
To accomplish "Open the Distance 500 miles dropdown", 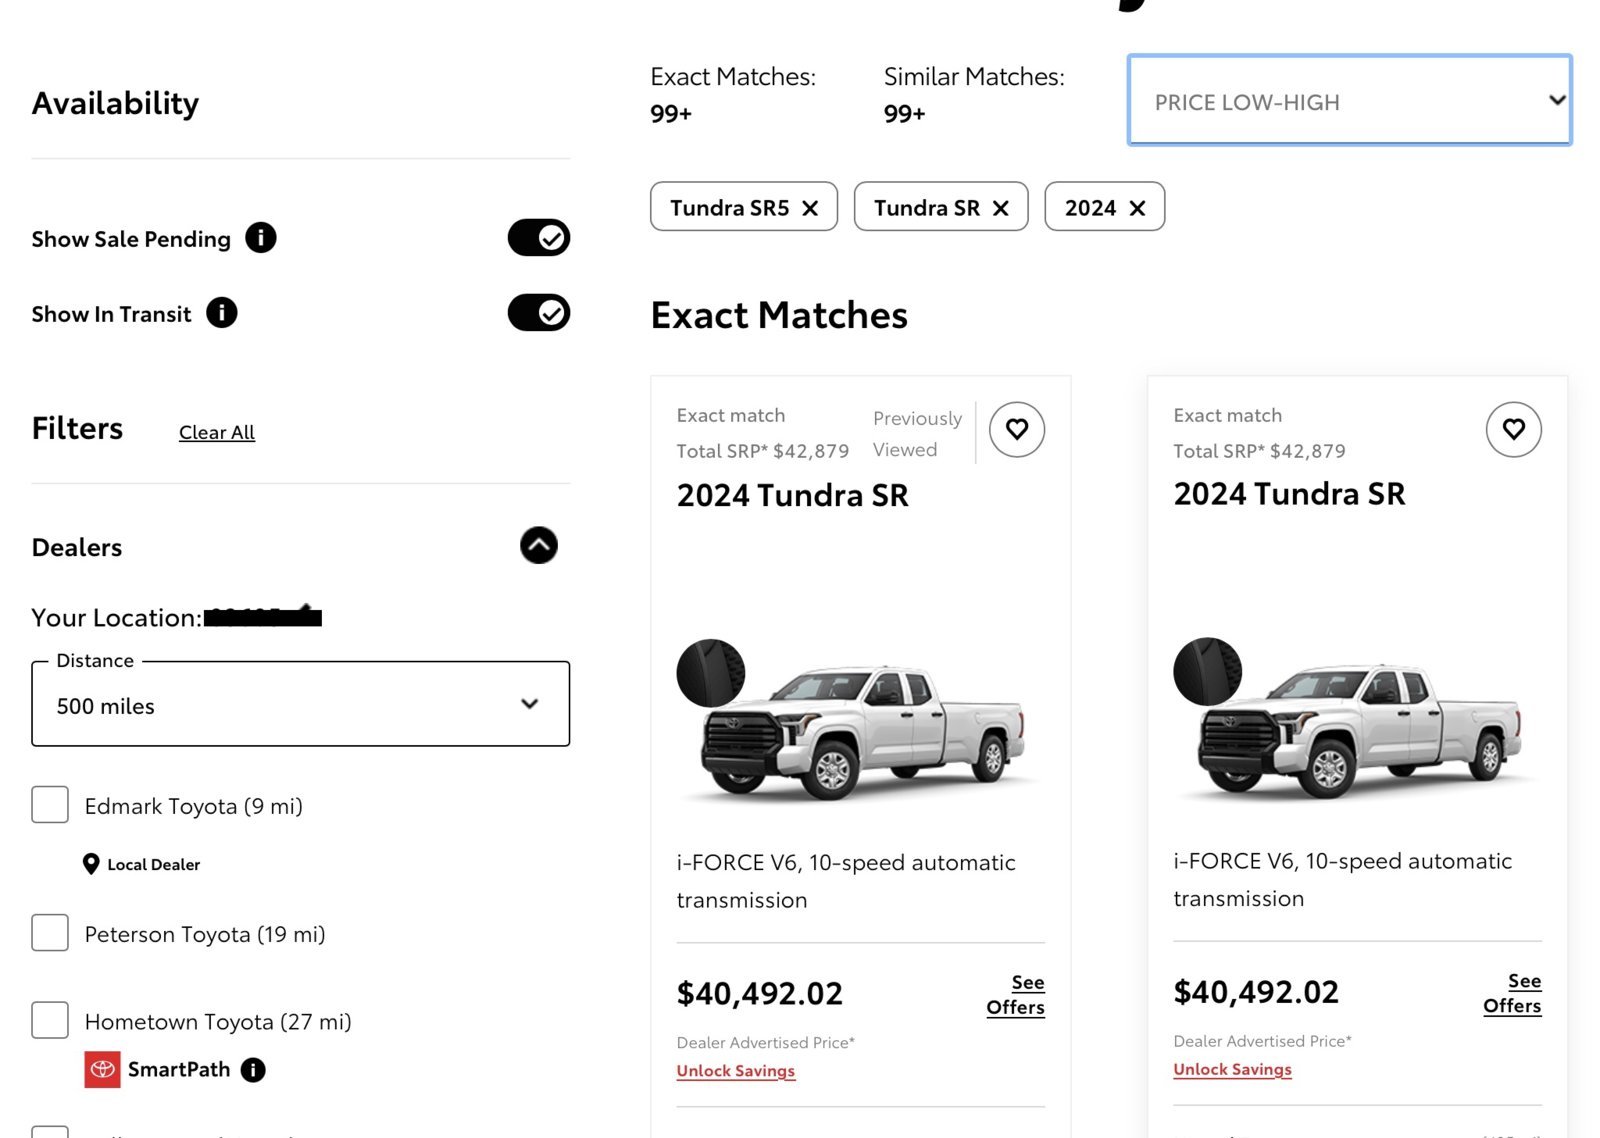I will point(301,704).
